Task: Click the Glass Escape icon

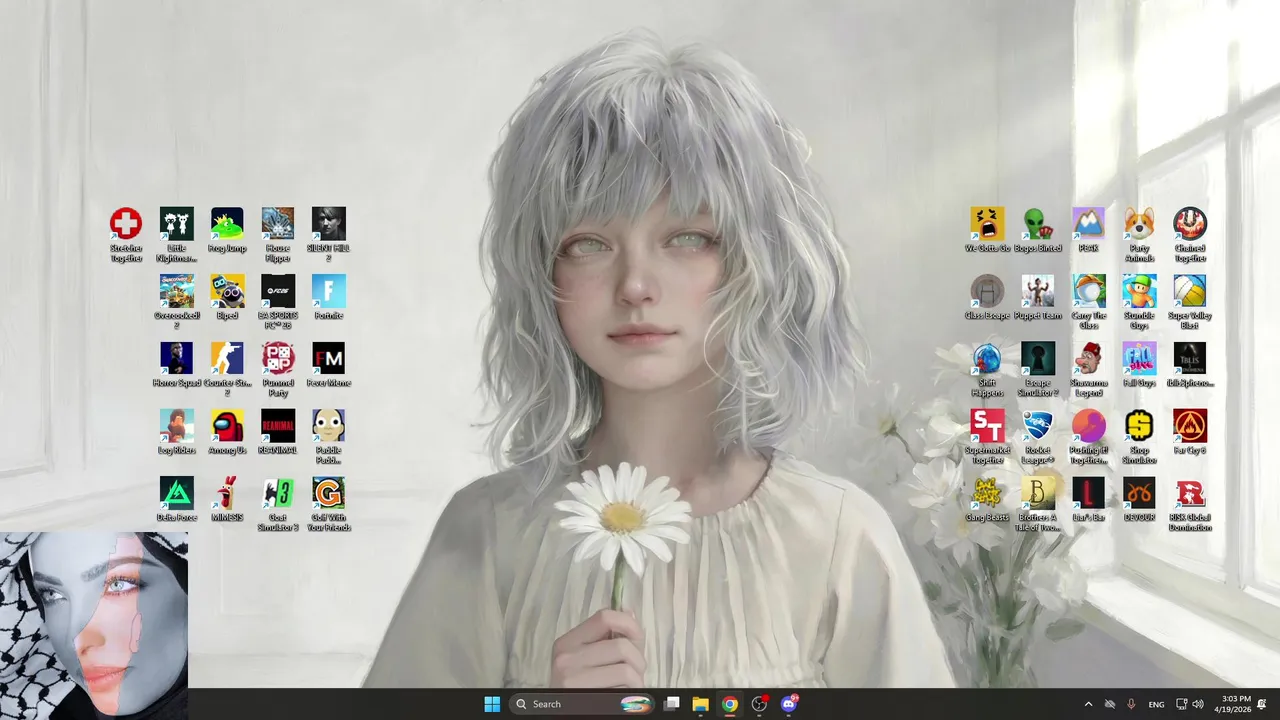Action: point(987,291)
